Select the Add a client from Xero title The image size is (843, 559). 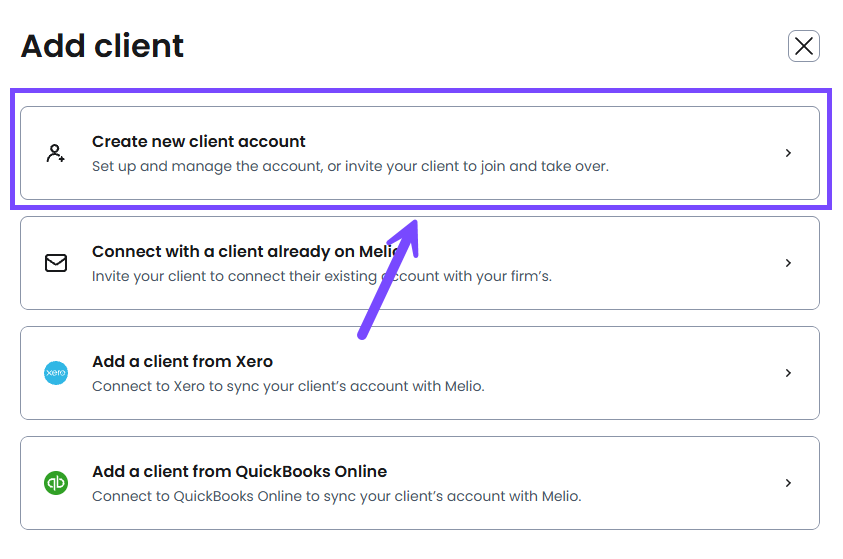(182, 361)
